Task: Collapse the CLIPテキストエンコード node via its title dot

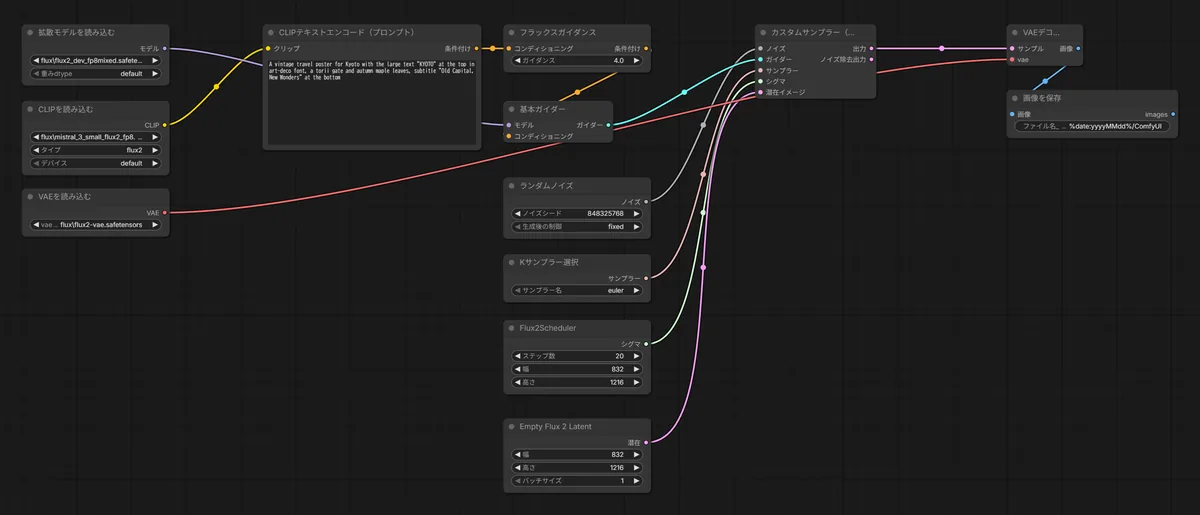Action: click(271, 33)
